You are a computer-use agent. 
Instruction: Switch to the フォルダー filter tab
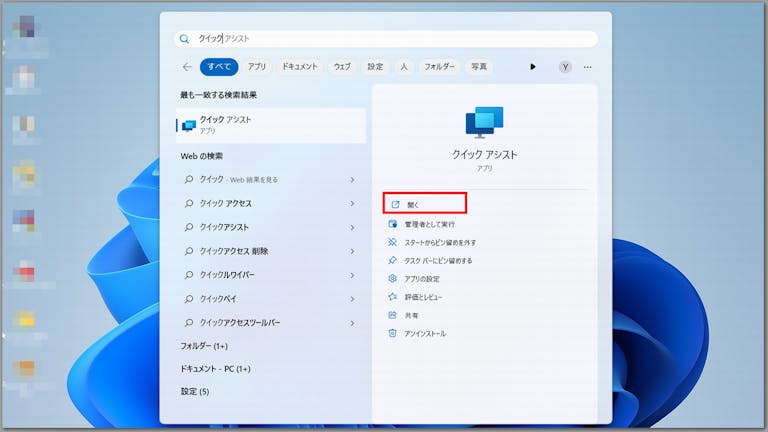(x=439, y=67)
